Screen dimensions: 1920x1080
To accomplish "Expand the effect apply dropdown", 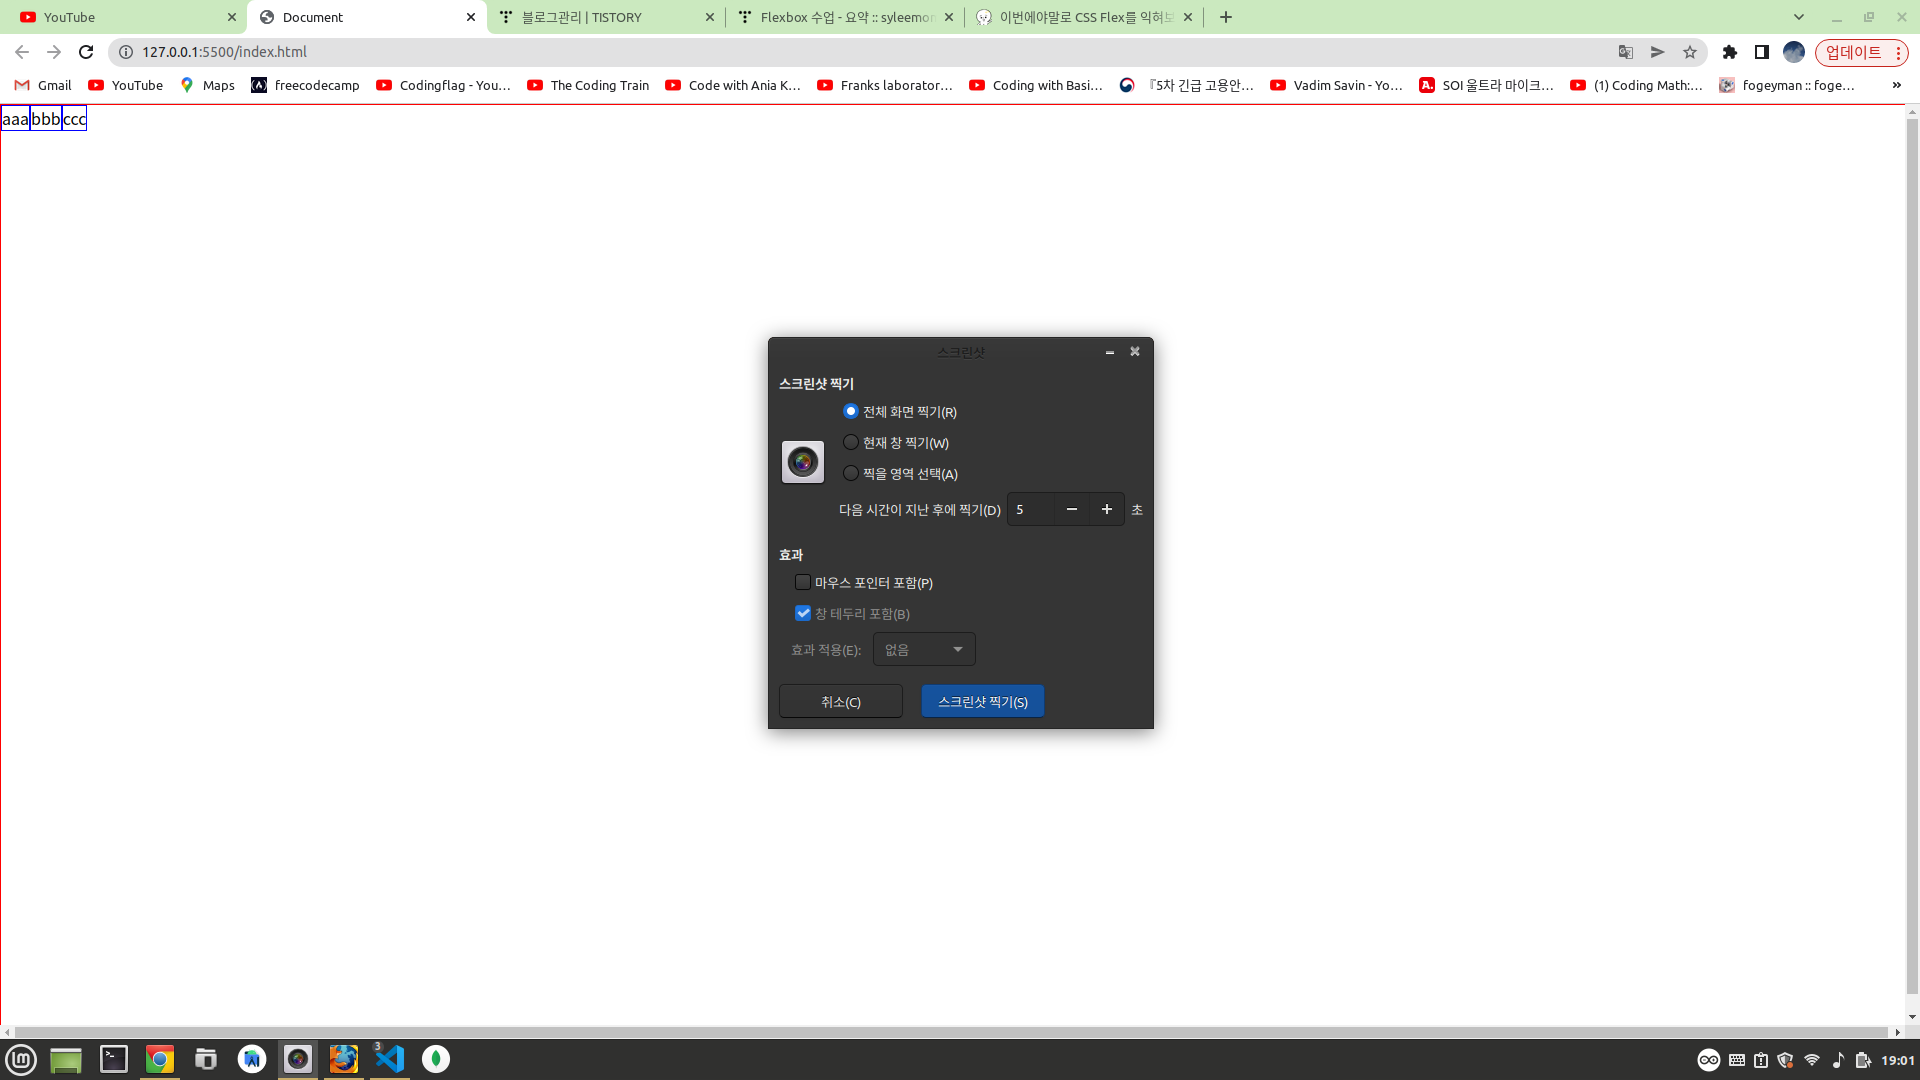I will (x=924, y=650).
